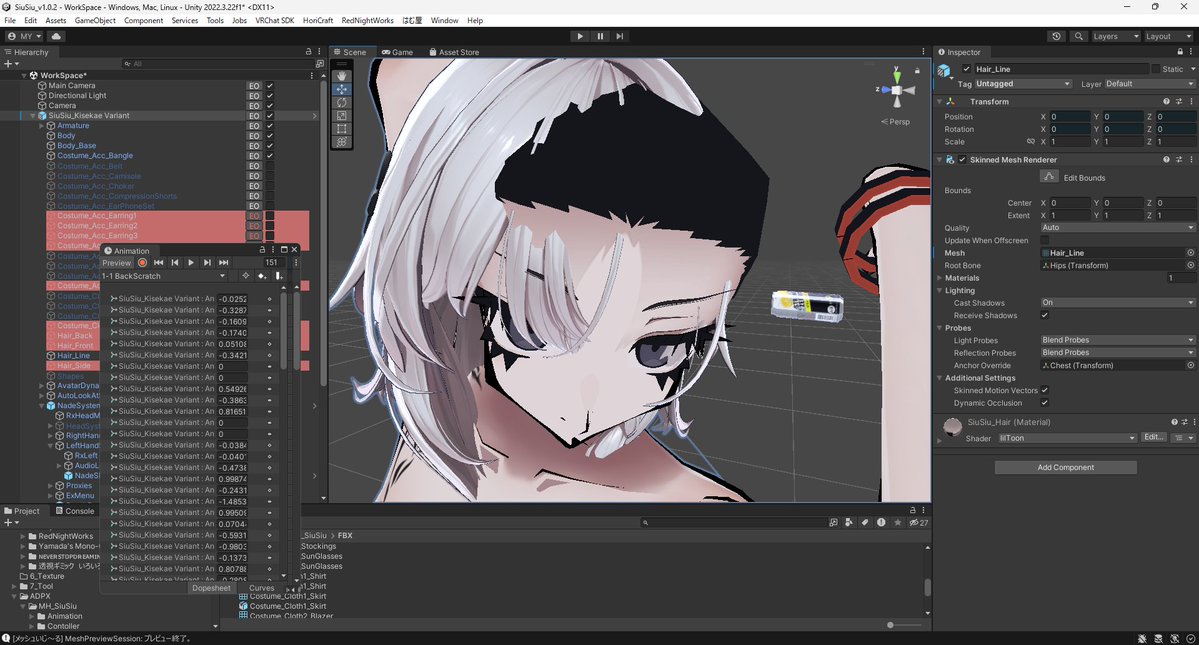This screenshot has height=645, width=1199.
Task: Click the filter by selection icon in Animation
Action: click(x=245, y=276)
